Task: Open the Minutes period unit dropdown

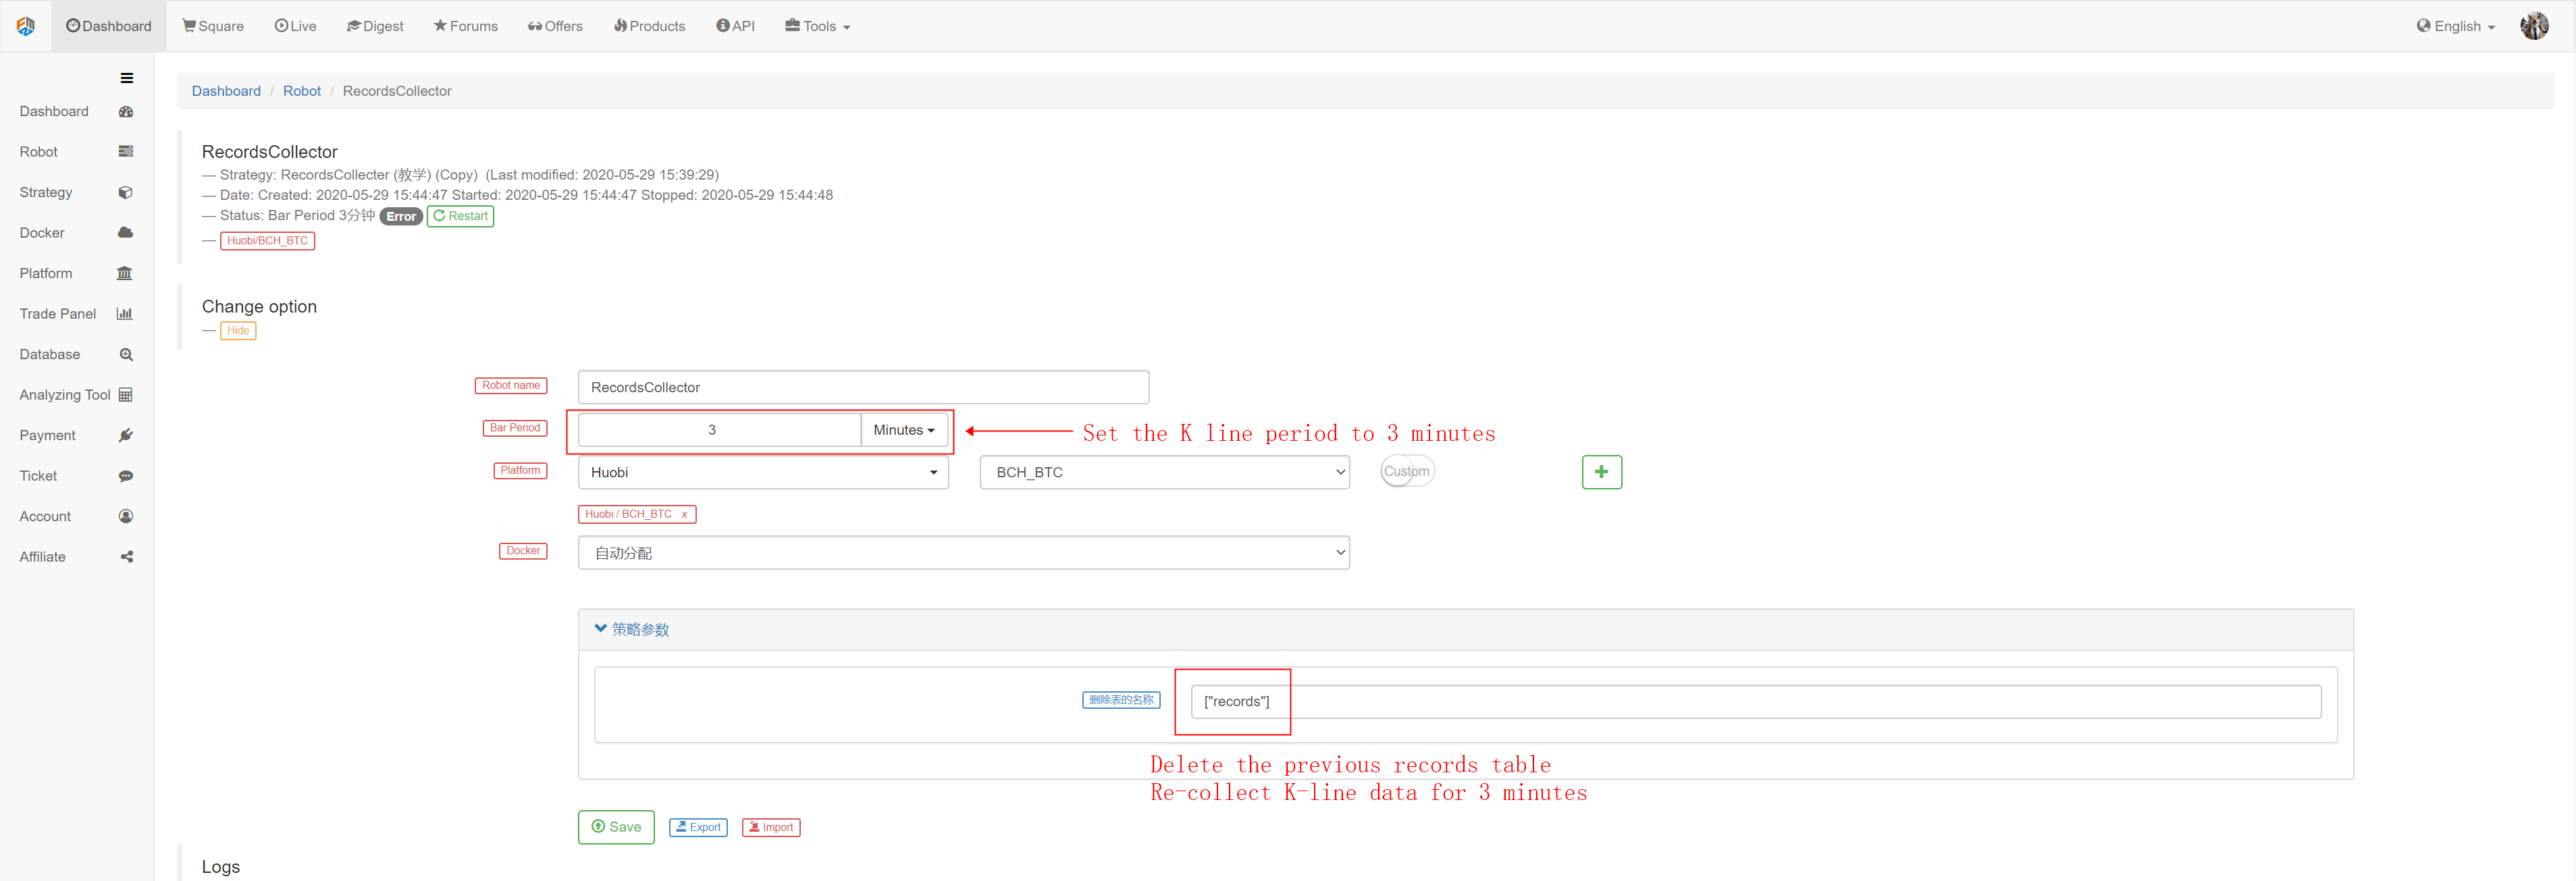Action: pyautogui.click(x=904, y=430)
